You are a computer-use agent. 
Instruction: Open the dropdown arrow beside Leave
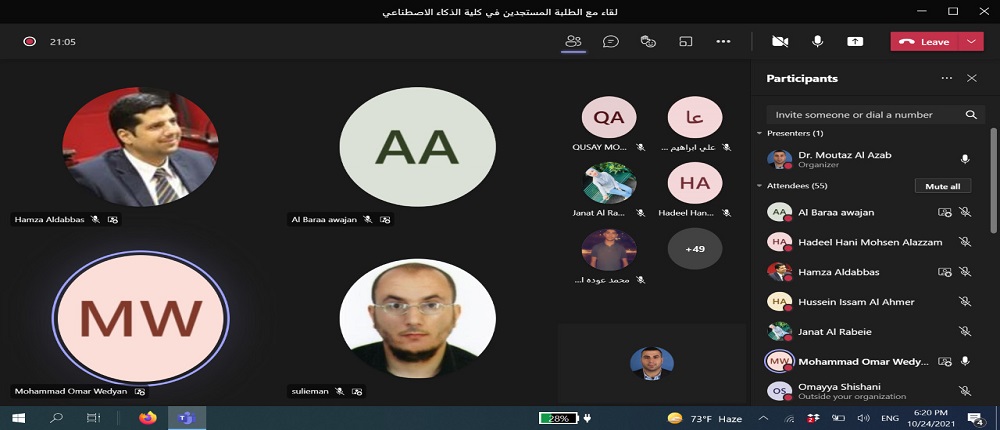tap(971, 41)
